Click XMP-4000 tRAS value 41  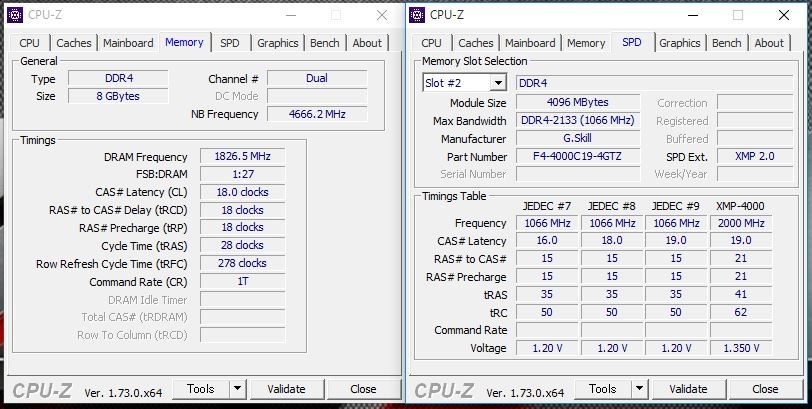[741, 295]
